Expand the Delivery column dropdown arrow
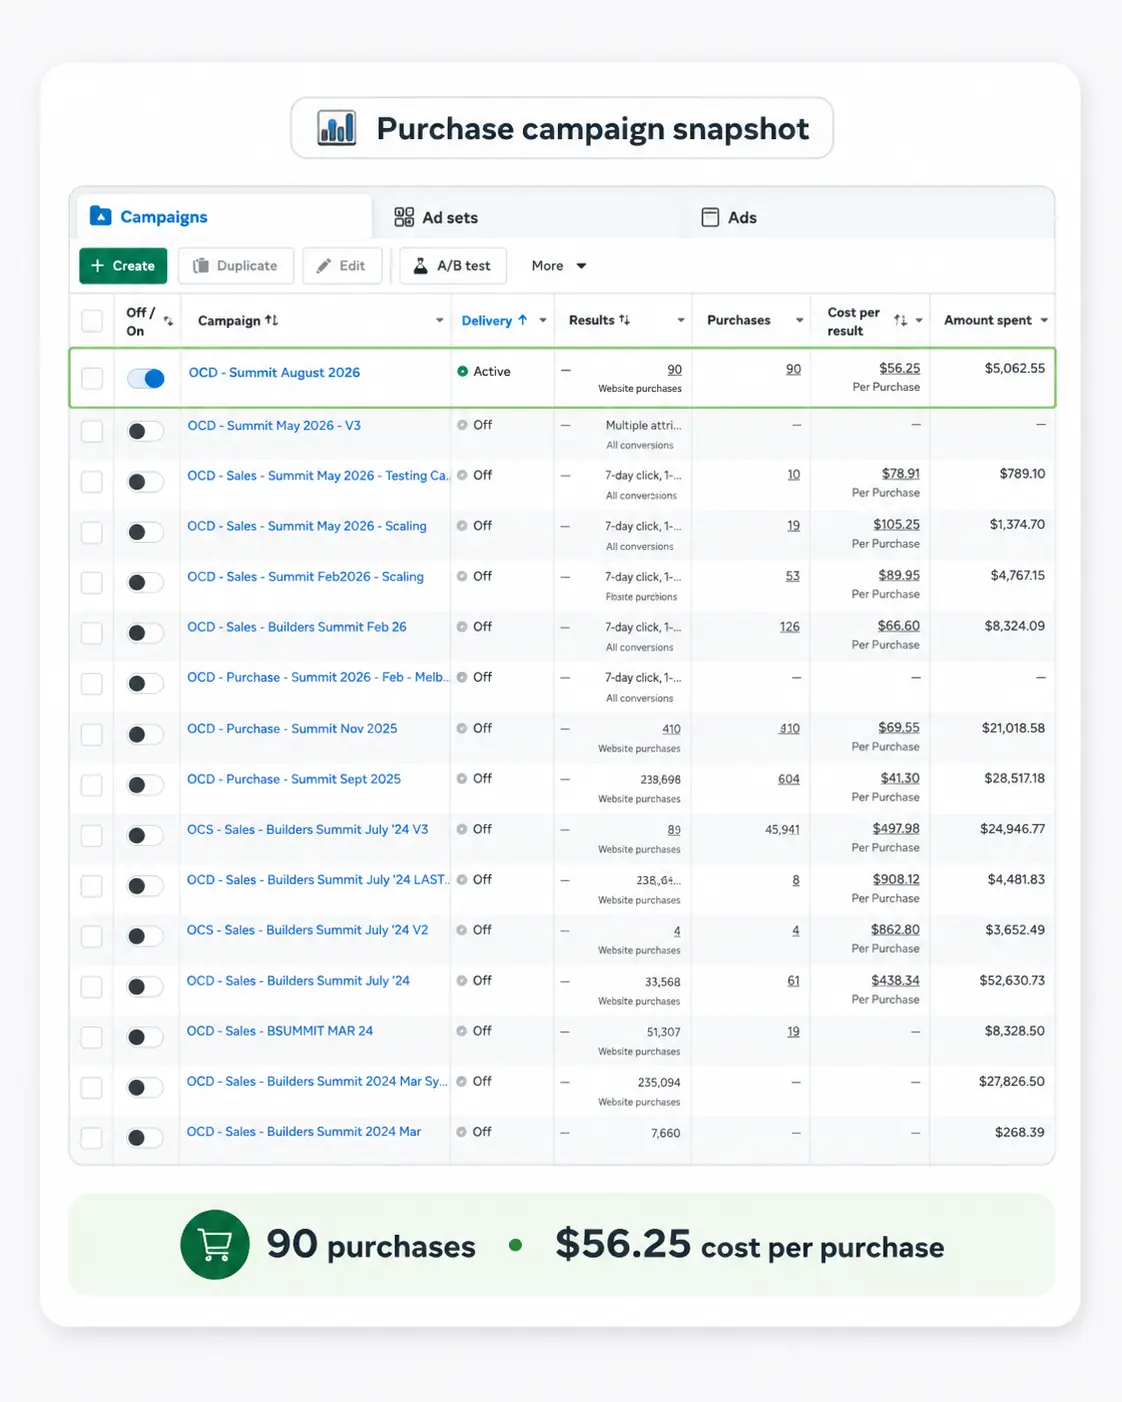Viewport: 1122px width, 1402px height. [543, 320]
